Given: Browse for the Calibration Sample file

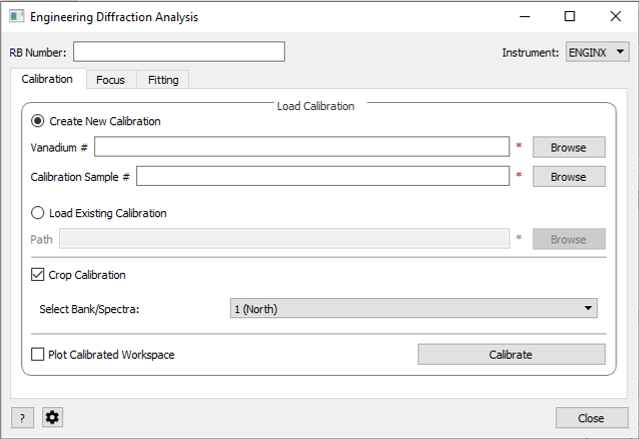Looking at the screenshot, I should coord(568,177).
